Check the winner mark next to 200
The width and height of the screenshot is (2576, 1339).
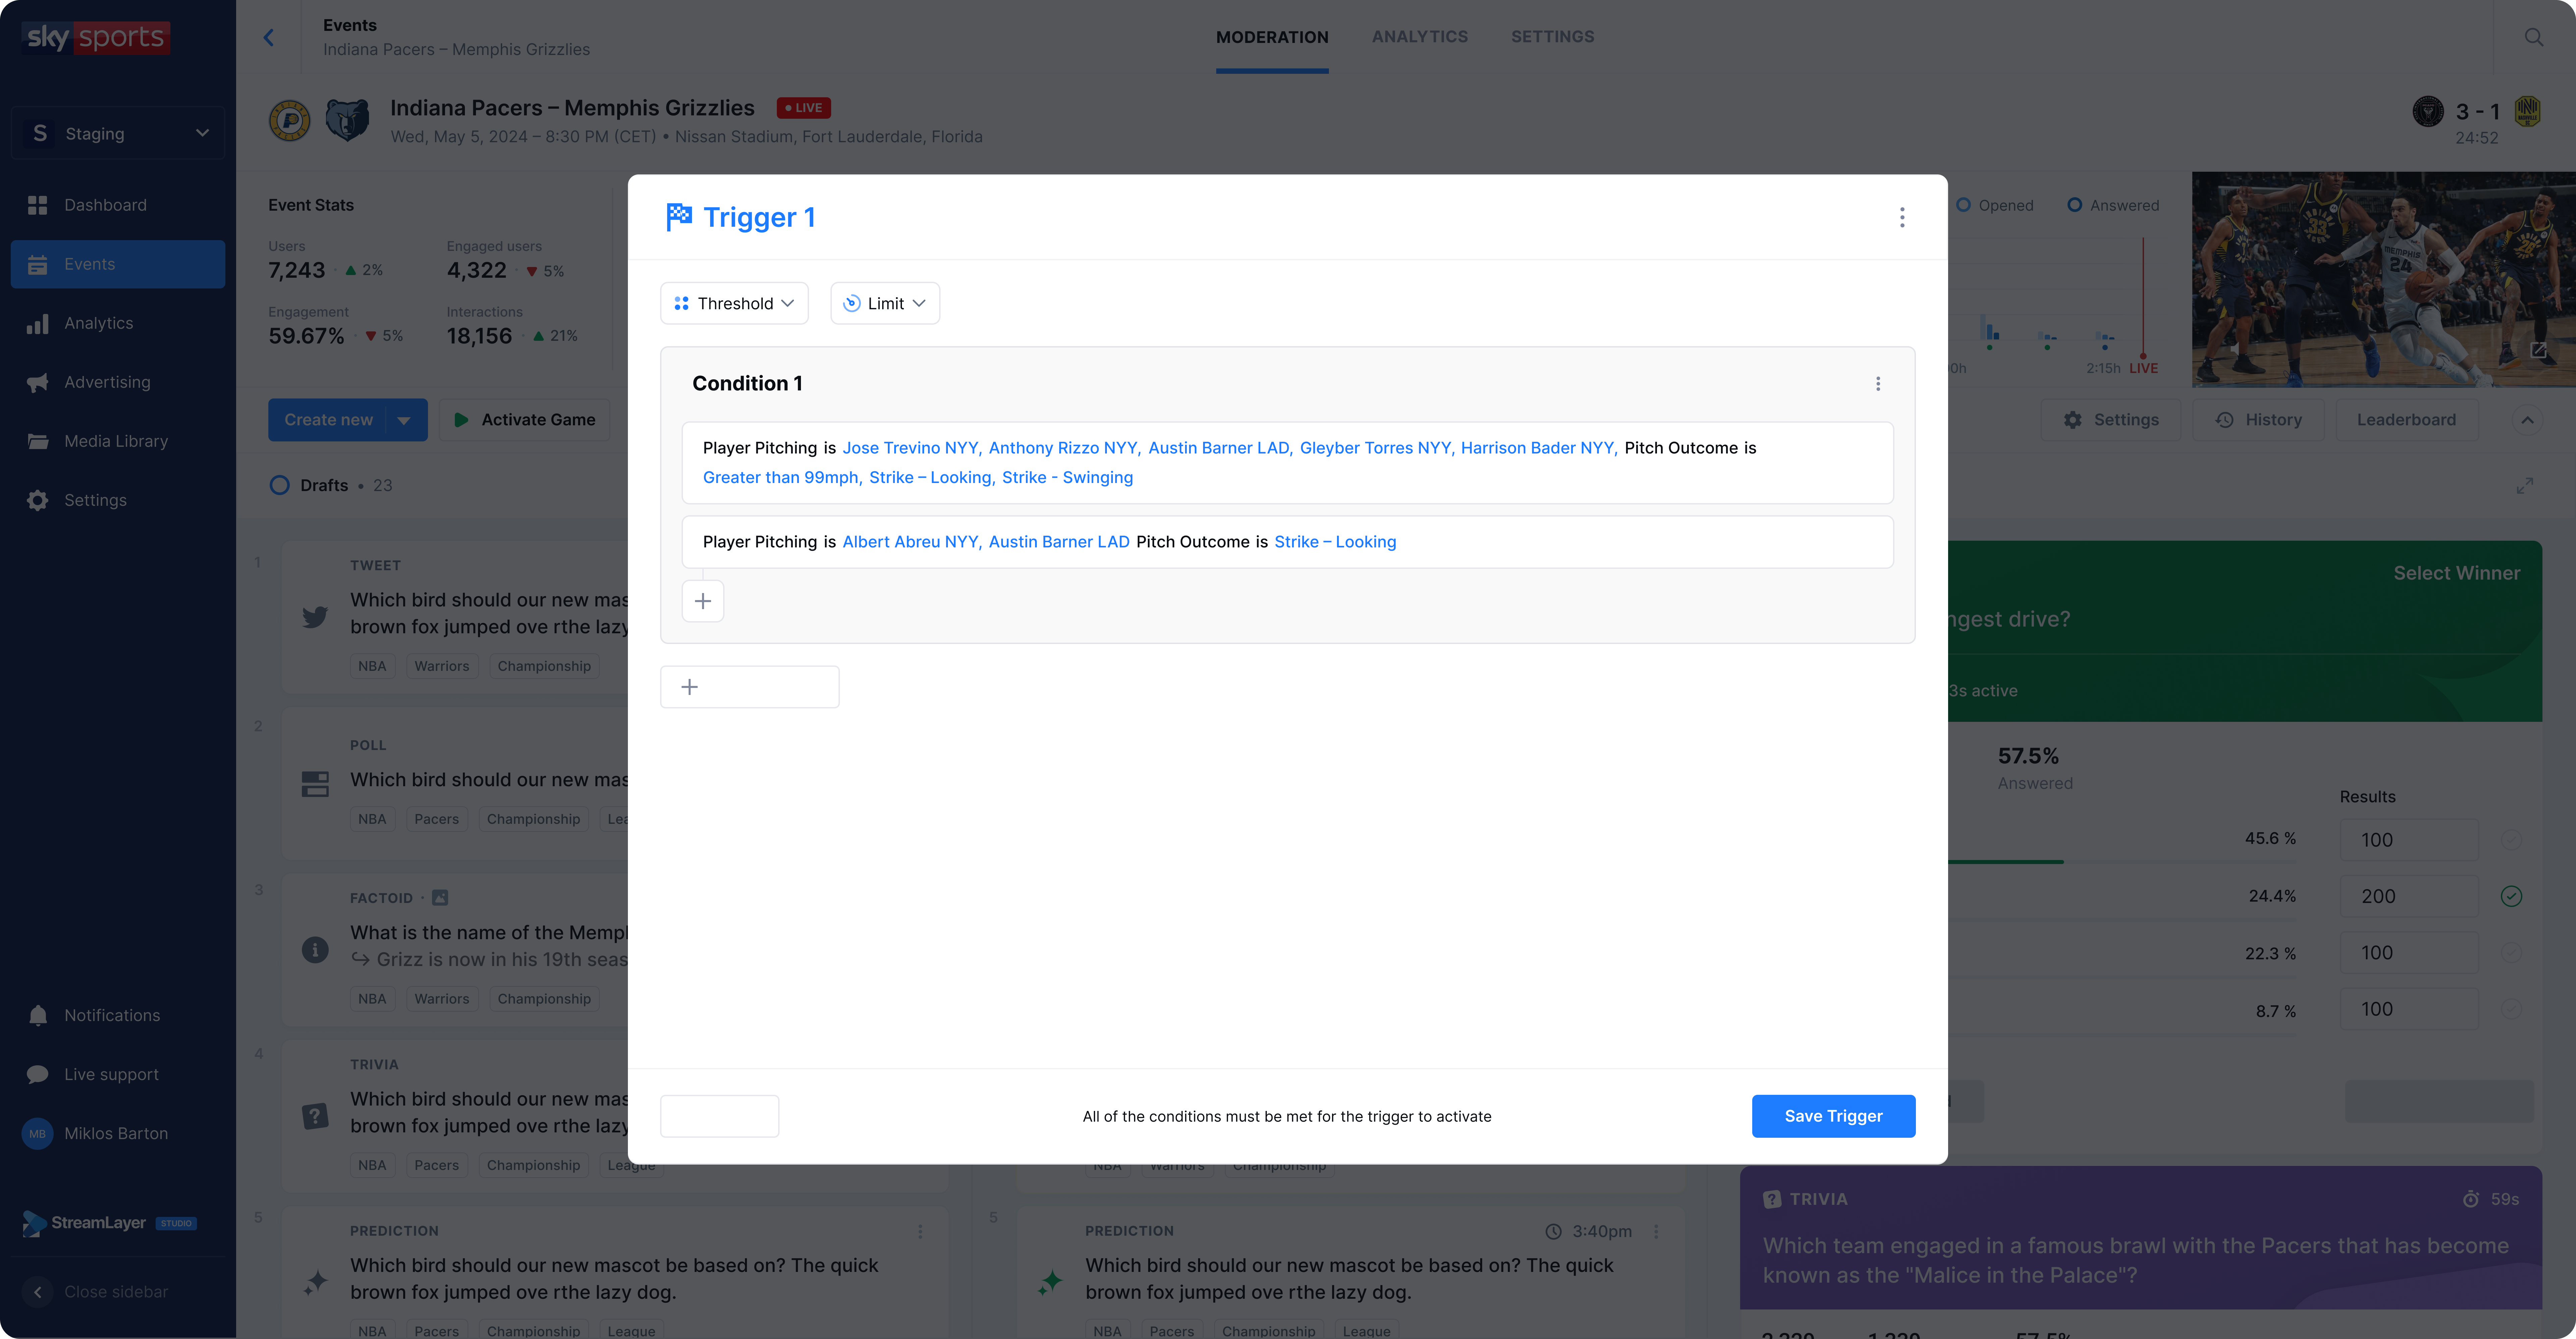(2511, 896)
